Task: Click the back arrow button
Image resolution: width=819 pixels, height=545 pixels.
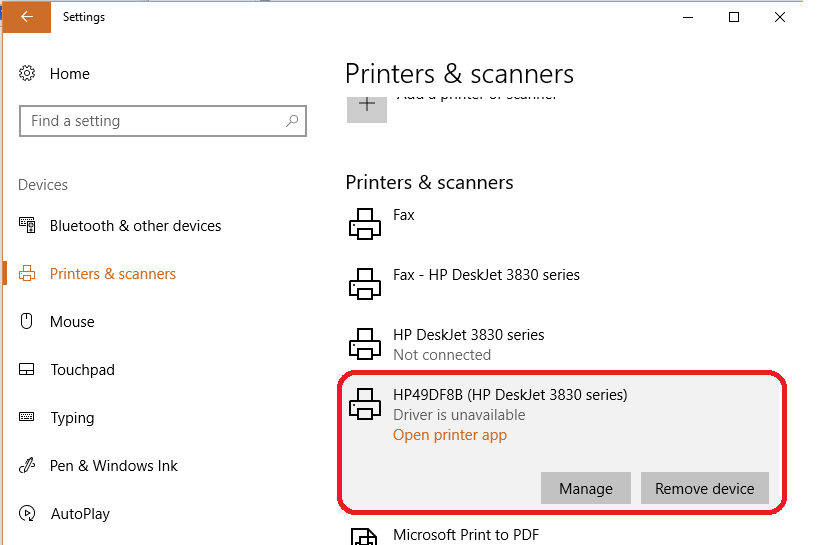Action: pyautogui.click(x=25, y=17)
